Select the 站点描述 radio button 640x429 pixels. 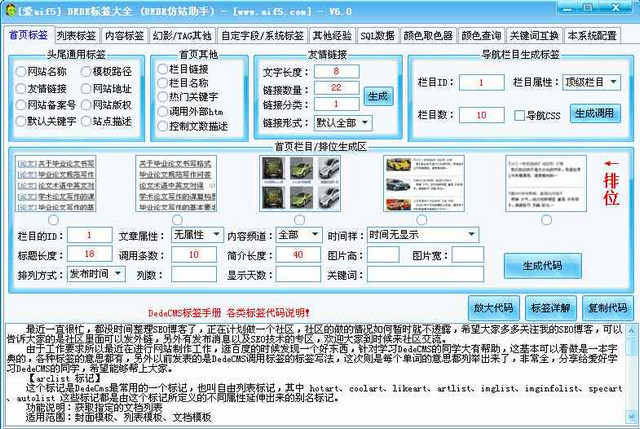pyautogui.click(x=85, y=121)
